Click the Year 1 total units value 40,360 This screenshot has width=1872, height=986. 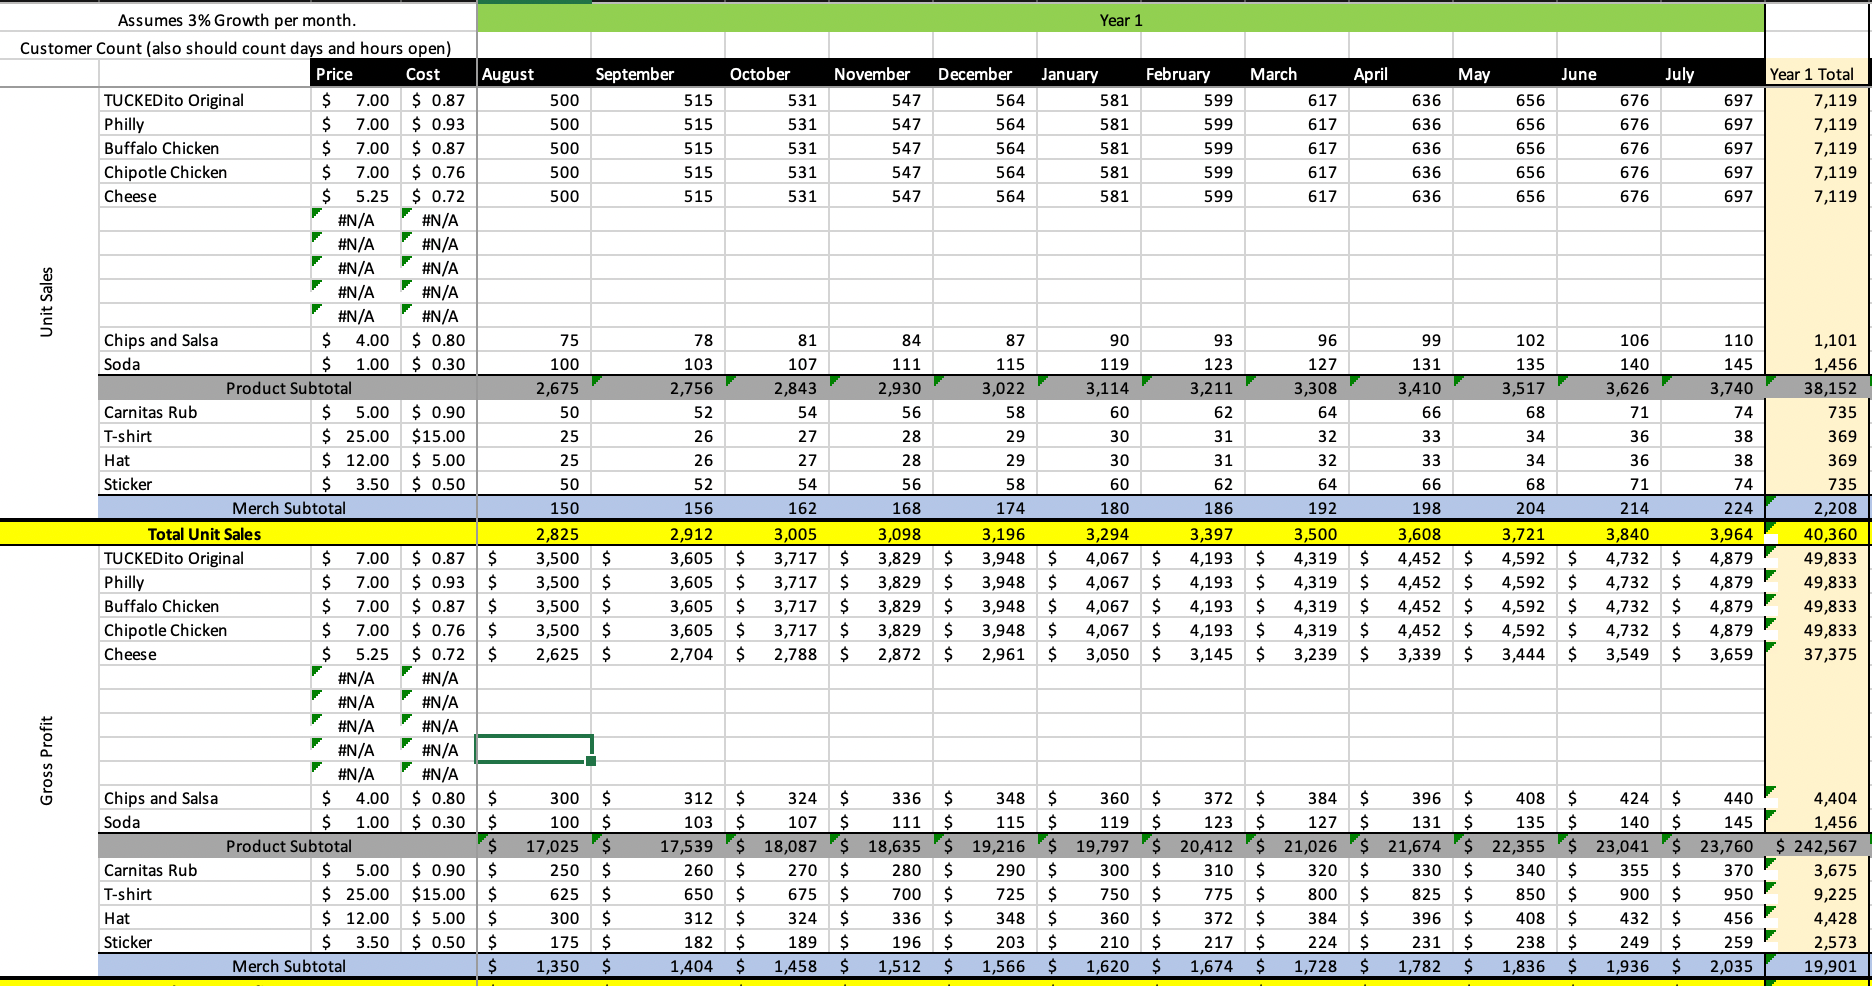[1816, 534]
